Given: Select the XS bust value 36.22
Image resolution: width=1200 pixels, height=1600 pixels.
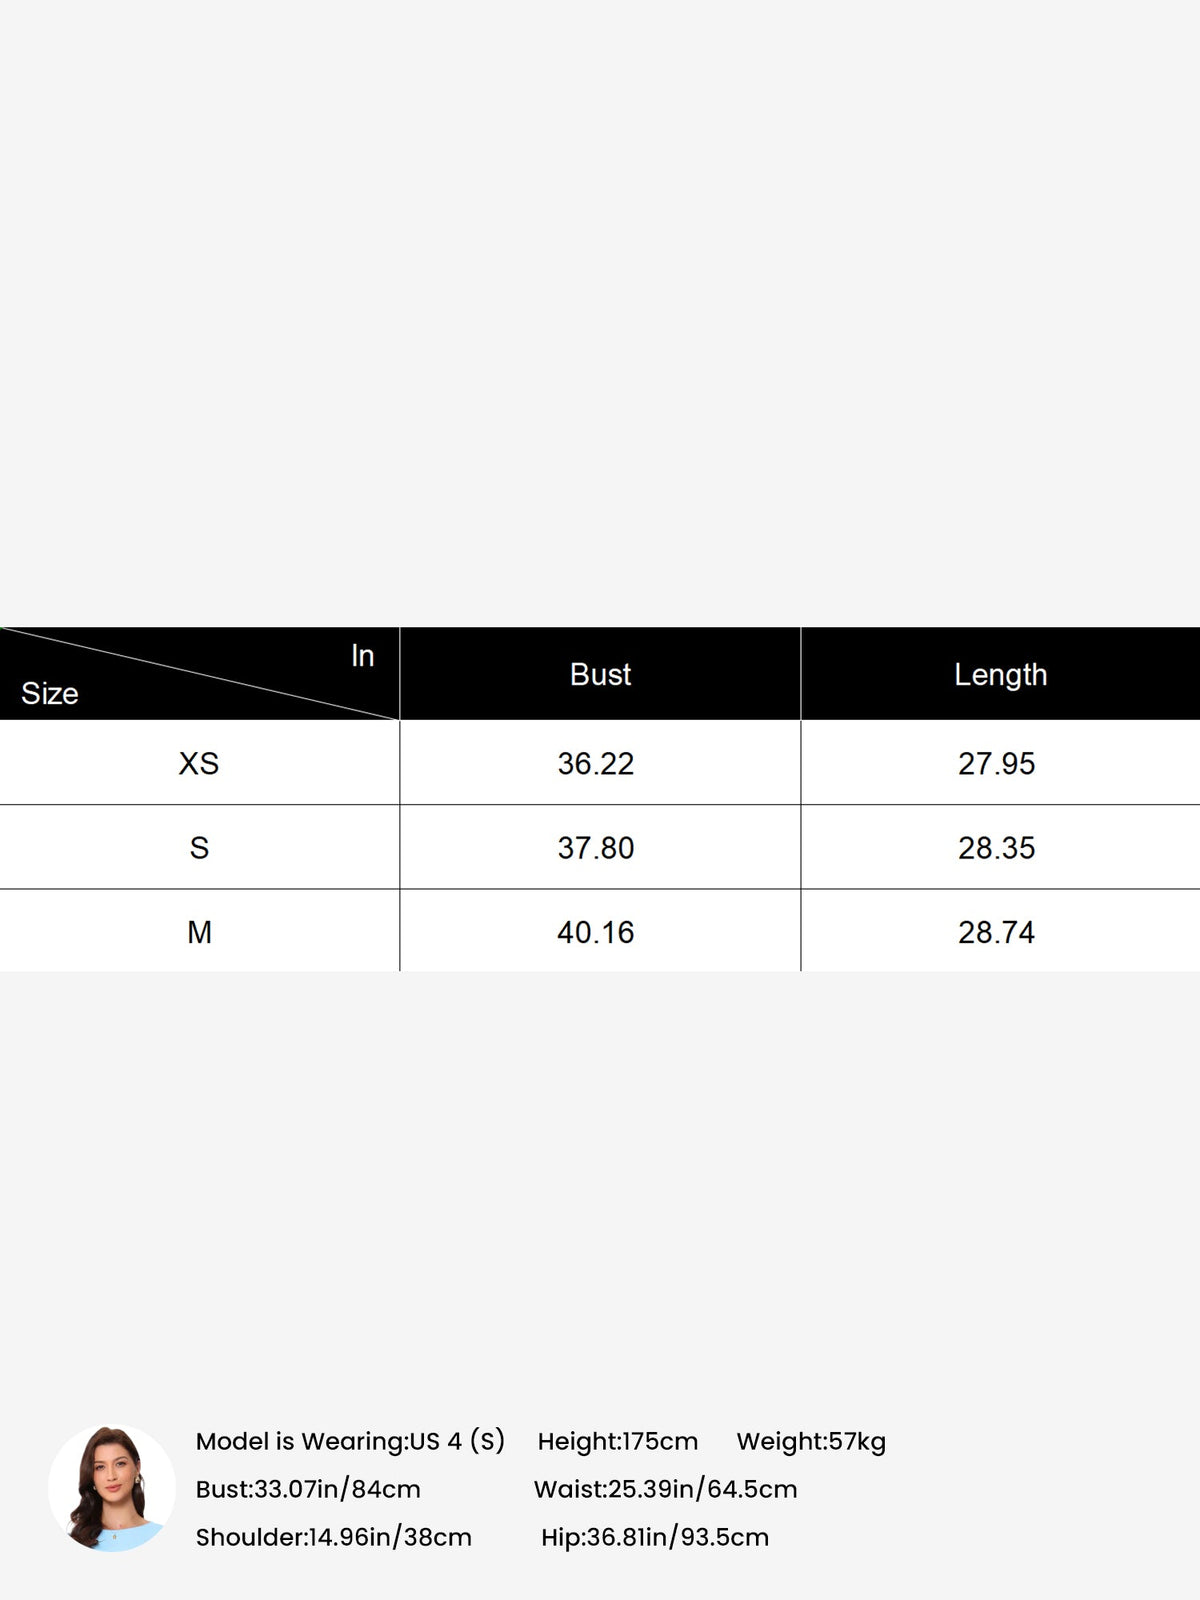Looking at the screenshot, I should (596, 763).
